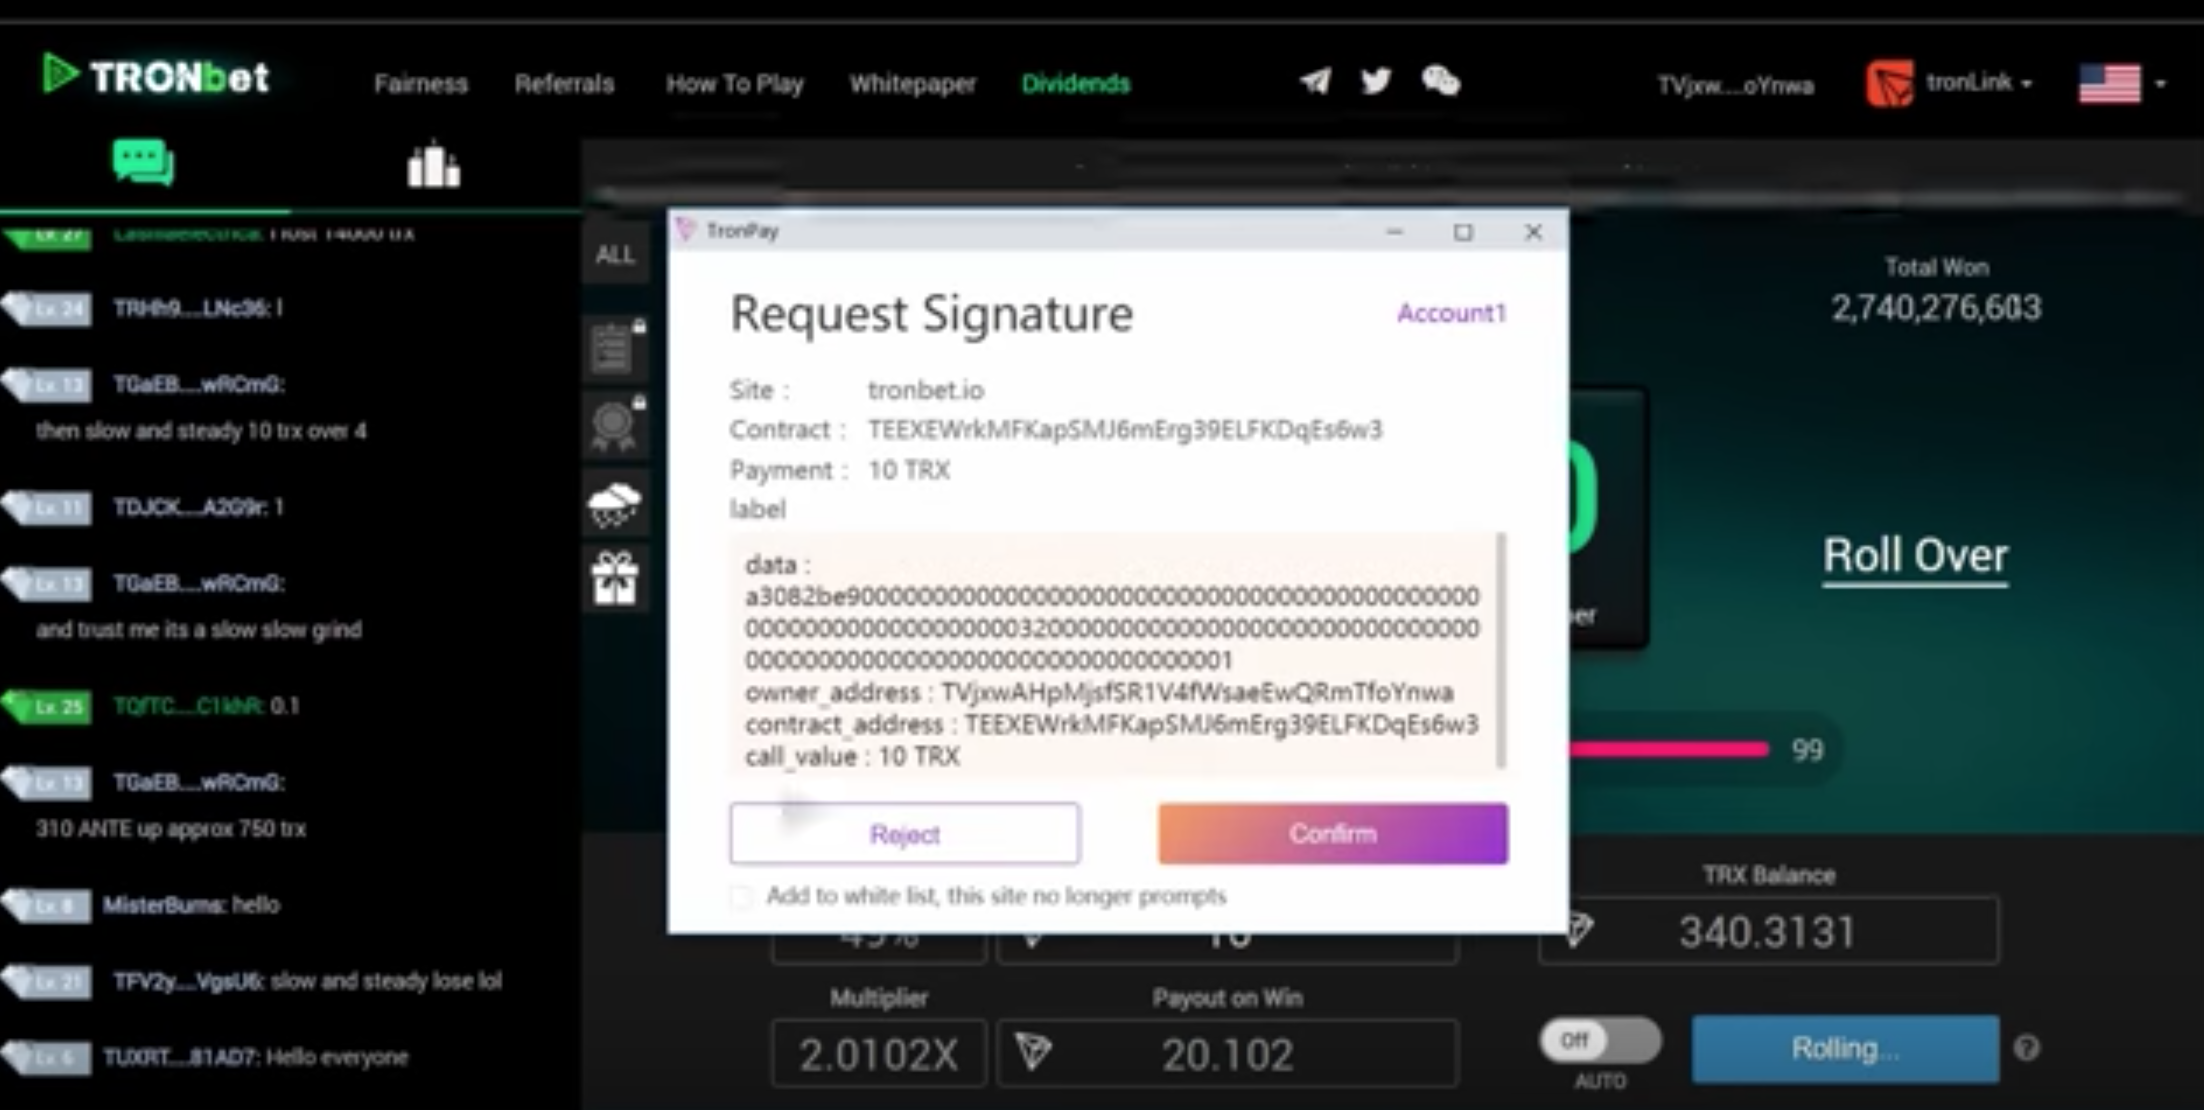Click chat message 'MisterBurns: hello'
This screenshot has width=2204, height=1110.
pyautogui.click(x=191, y=905)
